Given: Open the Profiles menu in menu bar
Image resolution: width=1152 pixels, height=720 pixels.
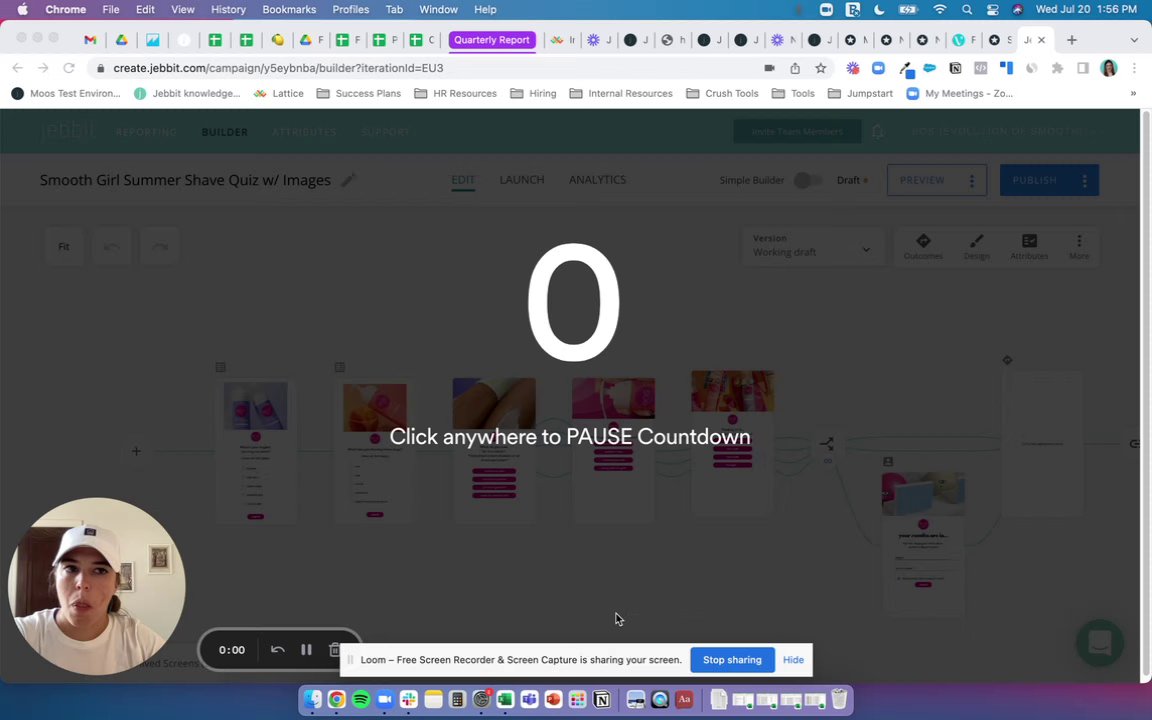Looking at the screenshot, I should tap(350, 10).
